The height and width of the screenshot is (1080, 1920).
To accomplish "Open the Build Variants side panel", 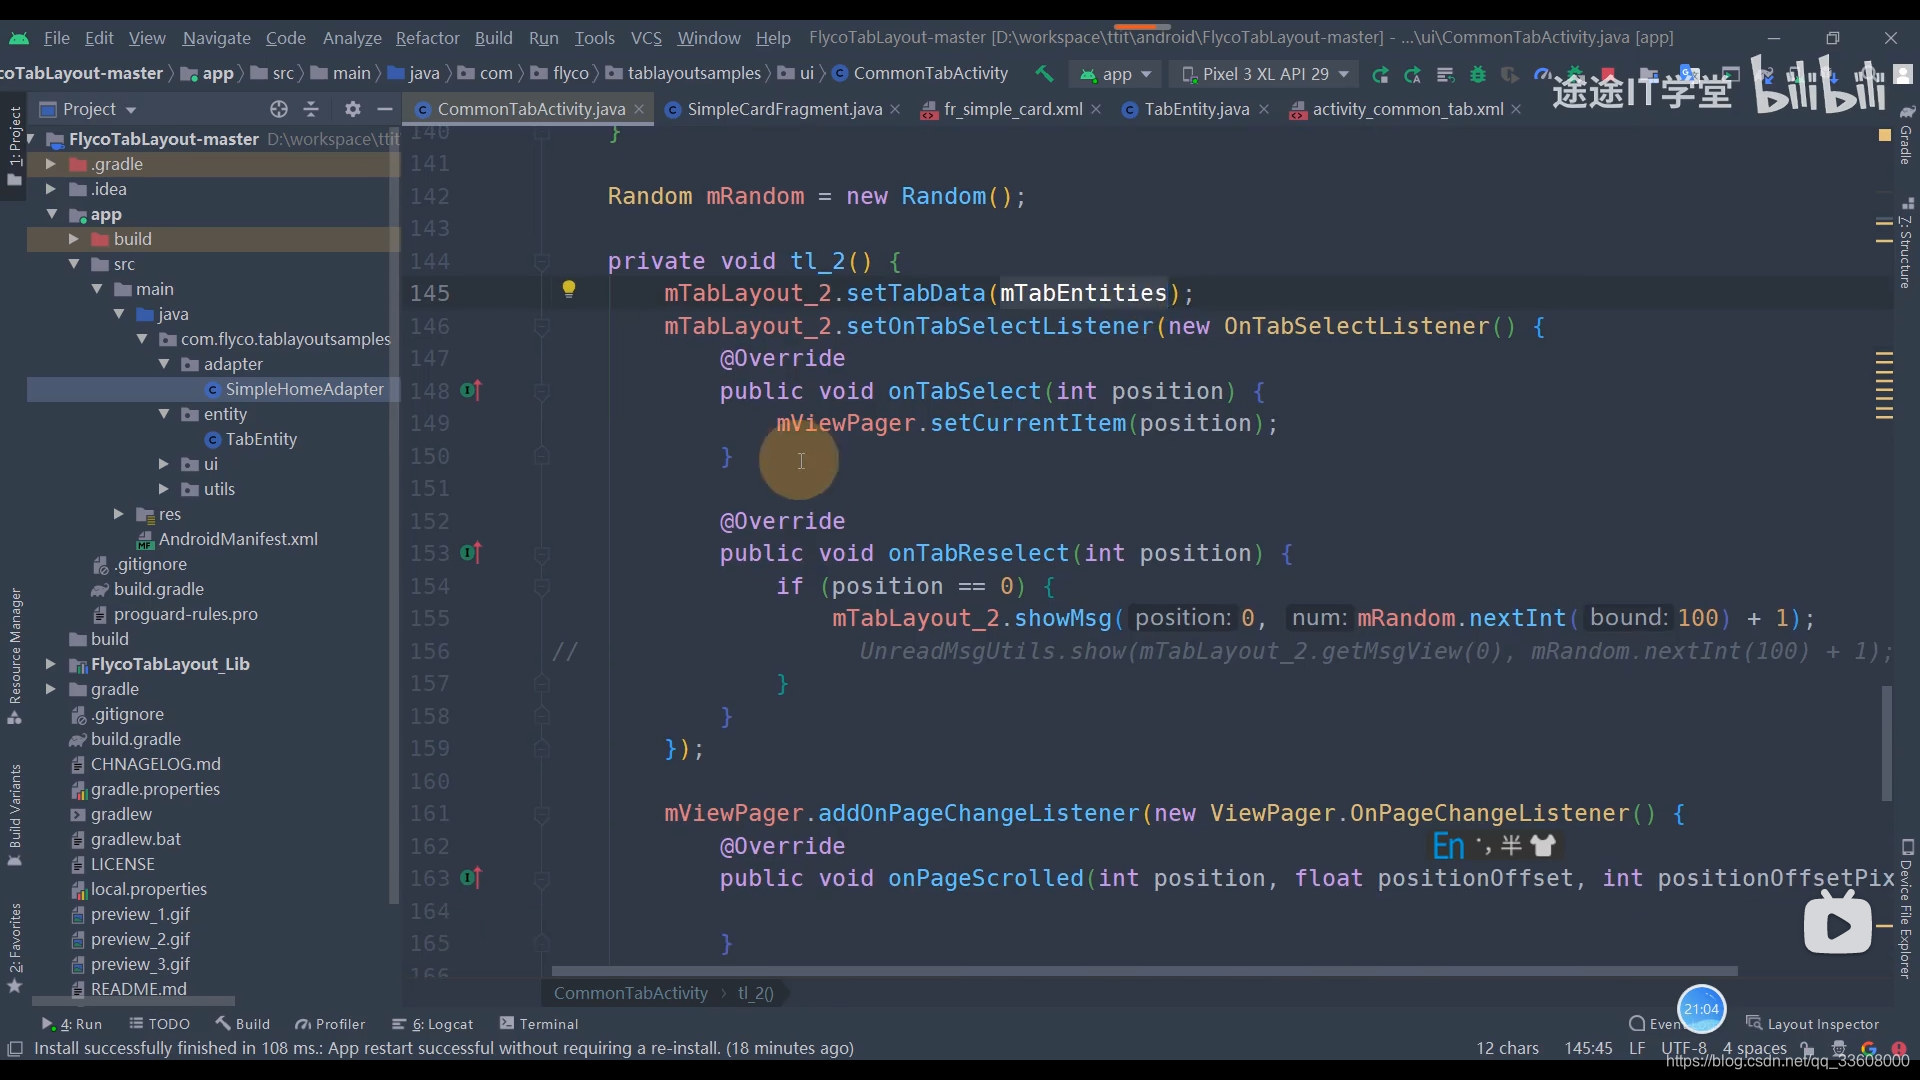I will pos(15,814).
